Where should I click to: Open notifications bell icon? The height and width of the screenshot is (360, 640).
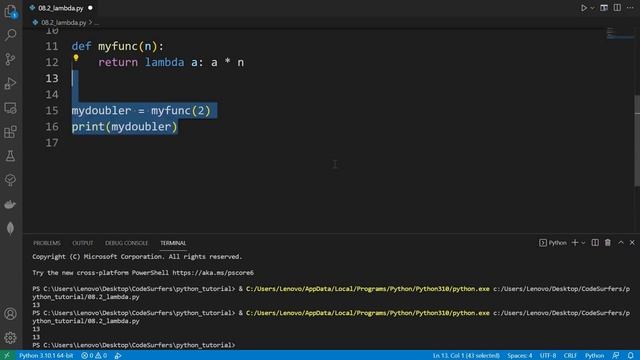pos(631,356)
